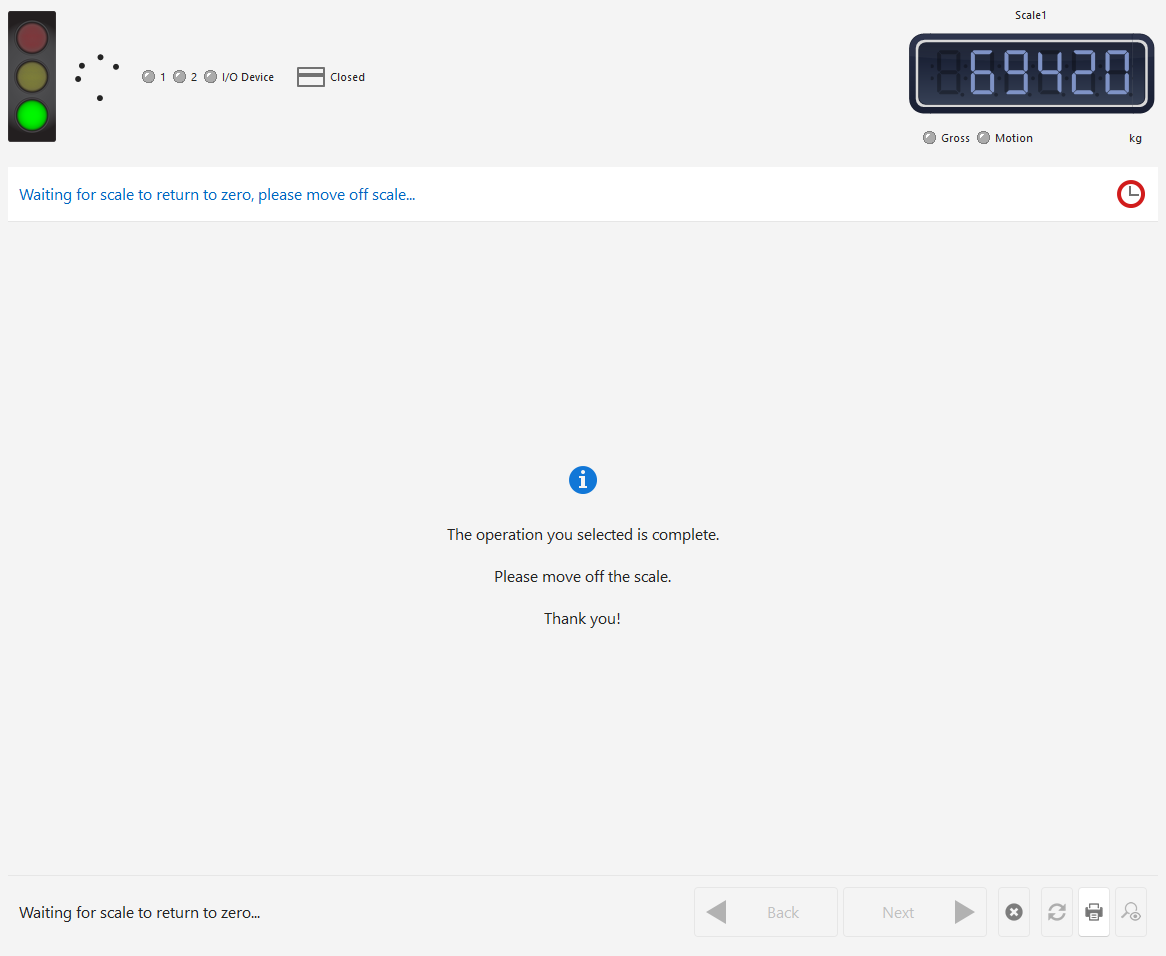The width and height of the screenshot is (1166, 956).
Task: Click the Scale1 weight display reading
Action: click(x=1030, y=73)
